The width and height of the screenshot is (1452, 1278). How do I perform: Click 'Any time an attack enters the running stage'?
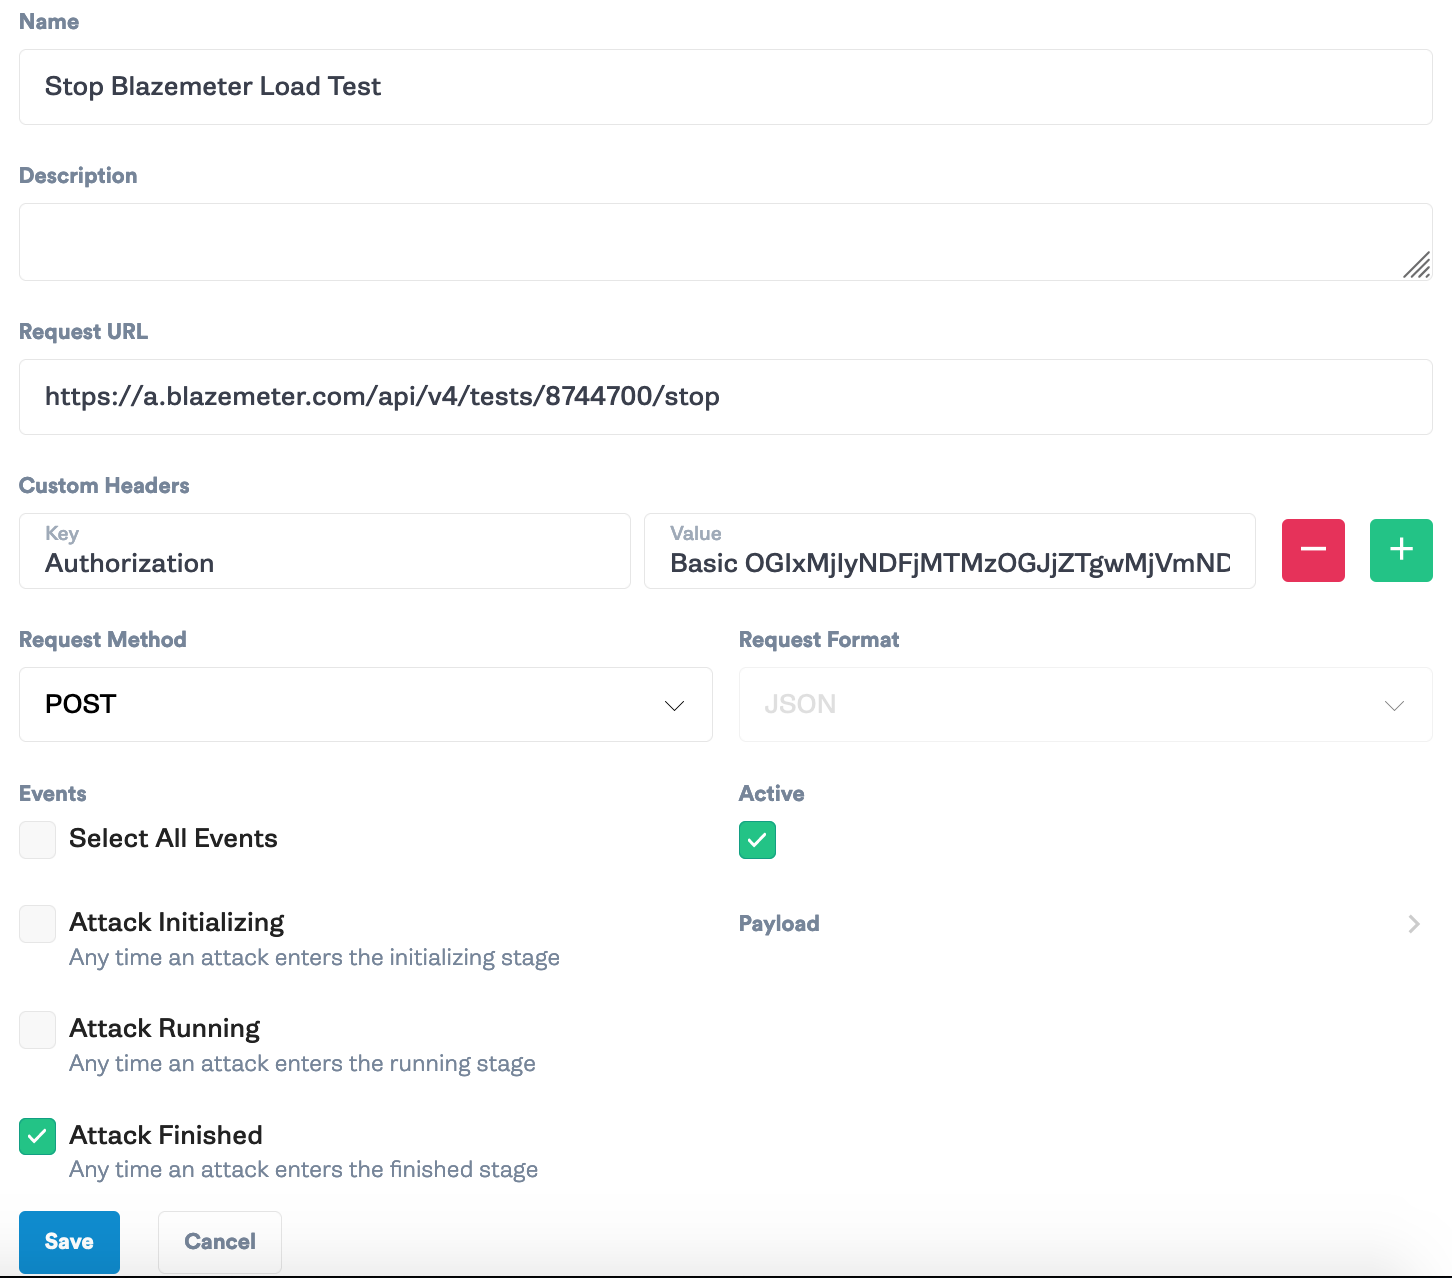coord(302,1064)
